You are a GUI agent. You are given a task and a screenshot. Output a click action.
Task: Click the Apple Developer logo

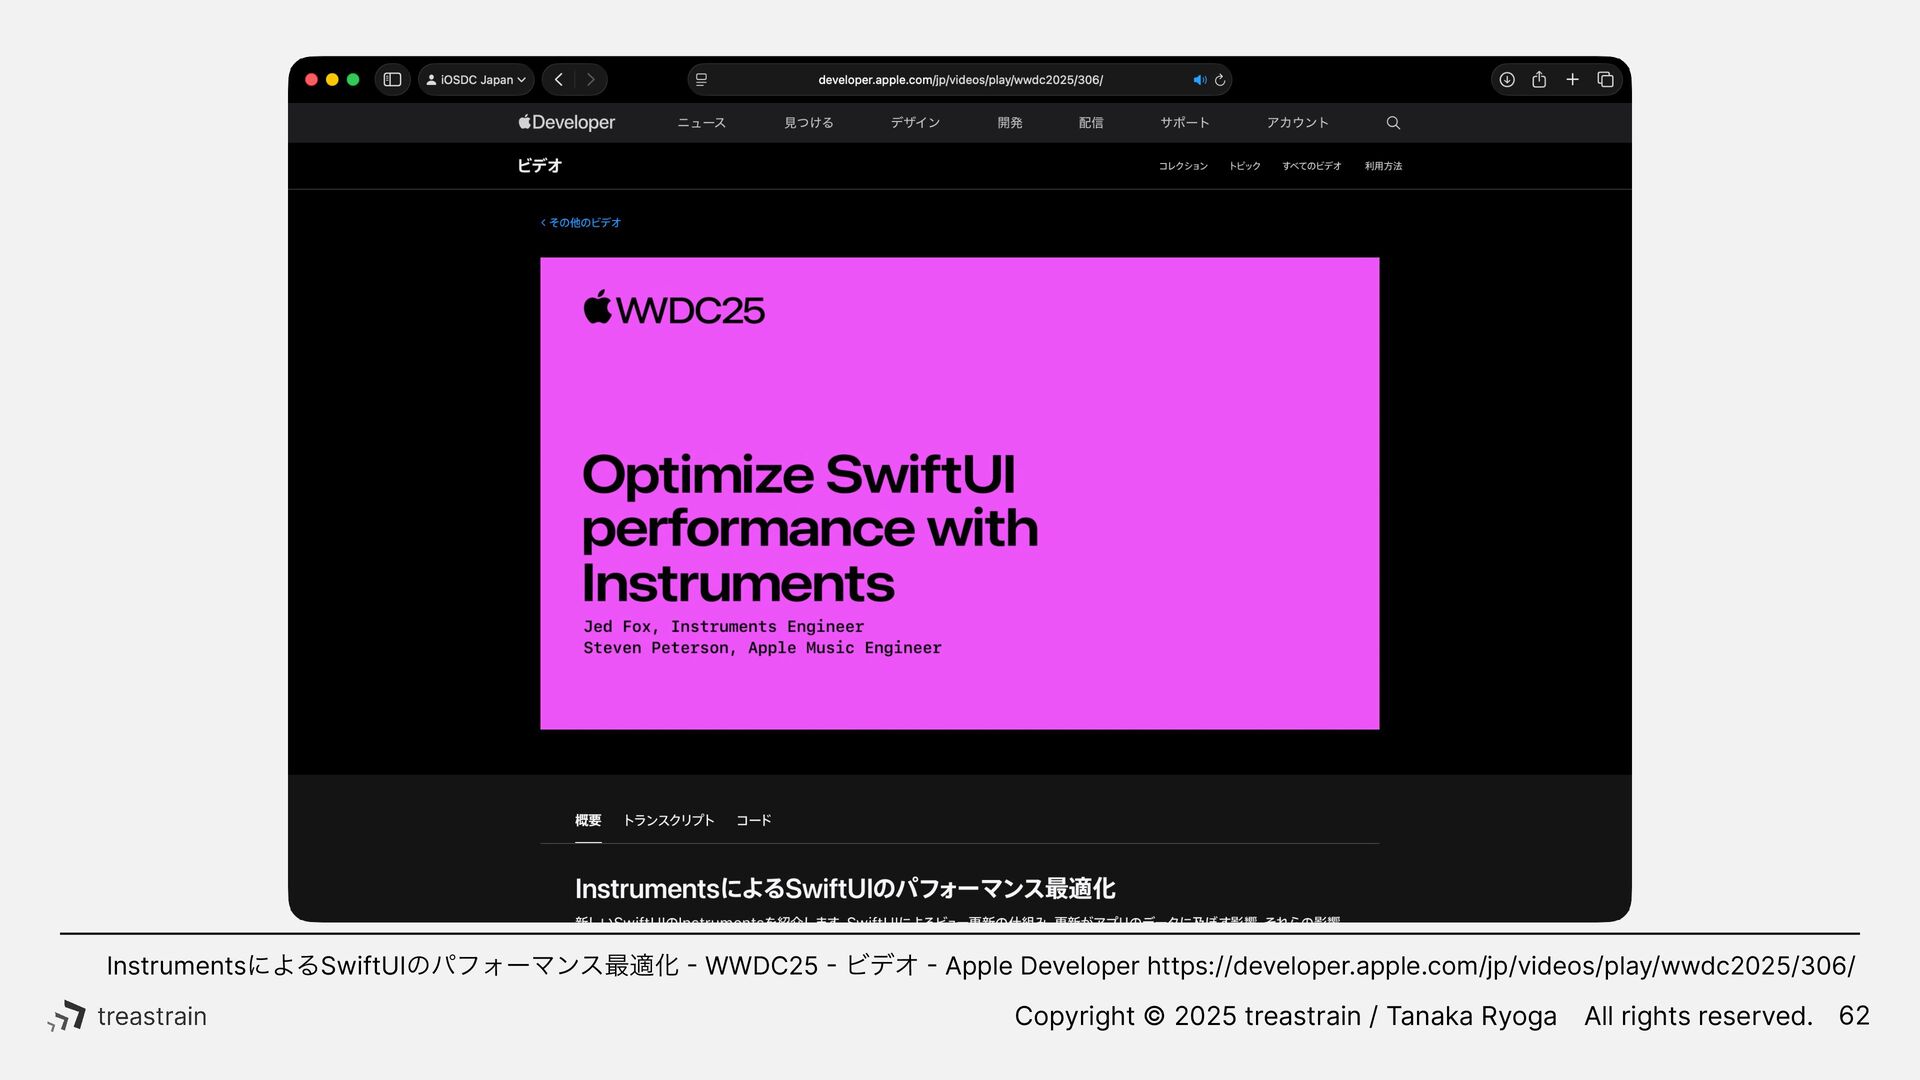tap(566, 122)
